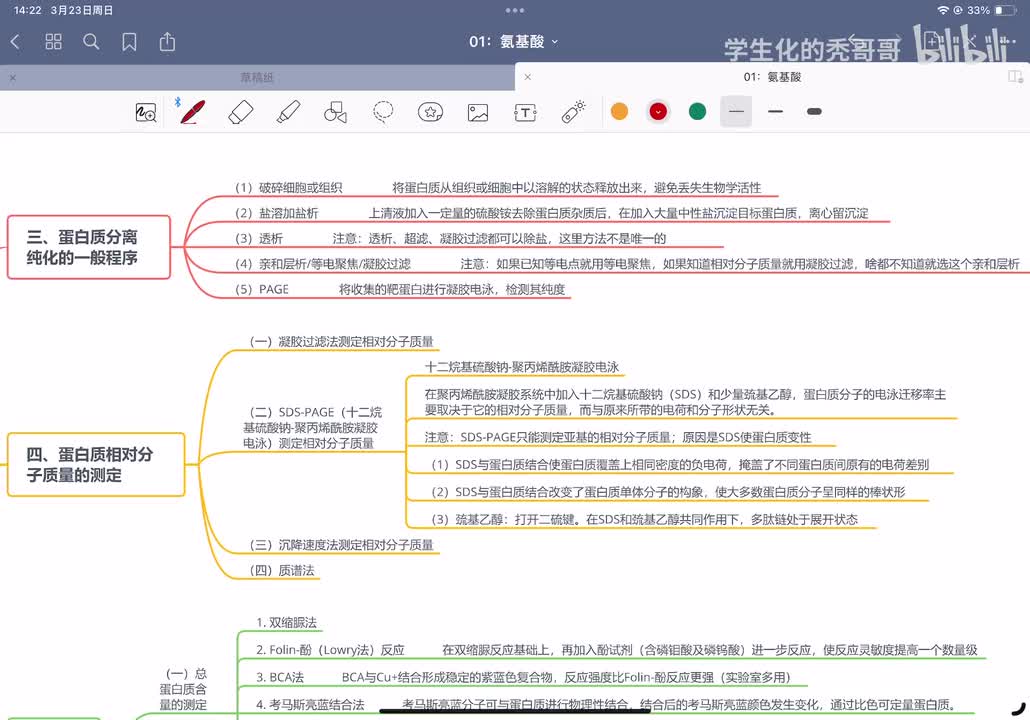Screen dimensions: 1030x720
Task: Click text 十二烷基硫酸钠-聚丙烯酰胺凝胶电泳
Action: tap(522, 367)
